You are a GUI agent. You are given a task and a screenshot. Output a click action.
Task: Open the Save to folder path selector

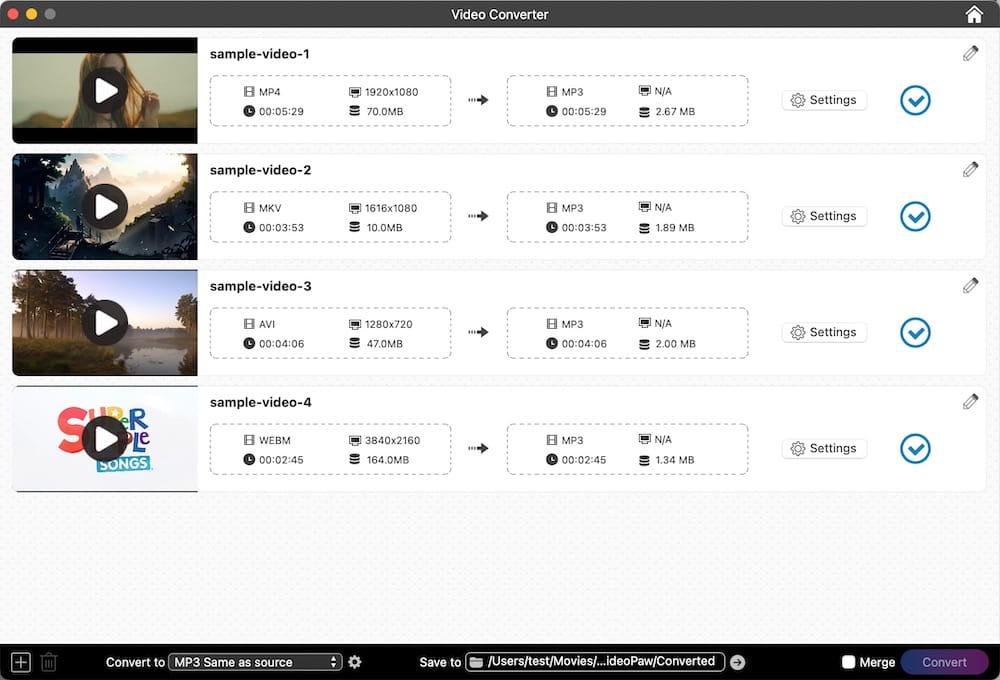click(x=595, y=662)
